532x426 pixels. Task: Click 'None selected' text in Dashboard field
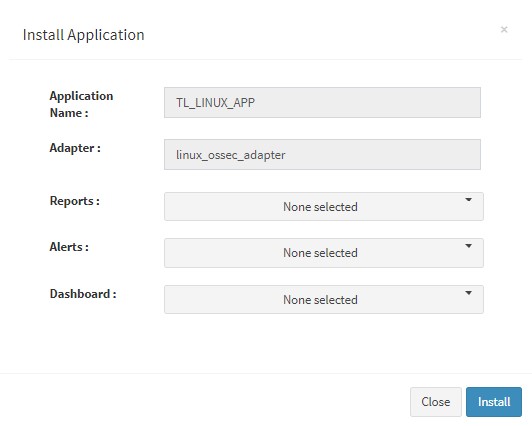pyautogui.click(x=320, y=300)
